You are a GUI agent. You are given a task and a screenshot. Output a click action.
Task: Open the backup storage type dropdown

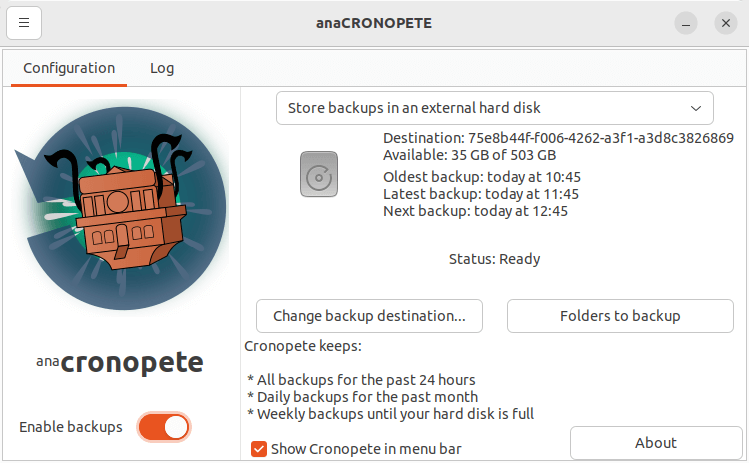[494, 108]
